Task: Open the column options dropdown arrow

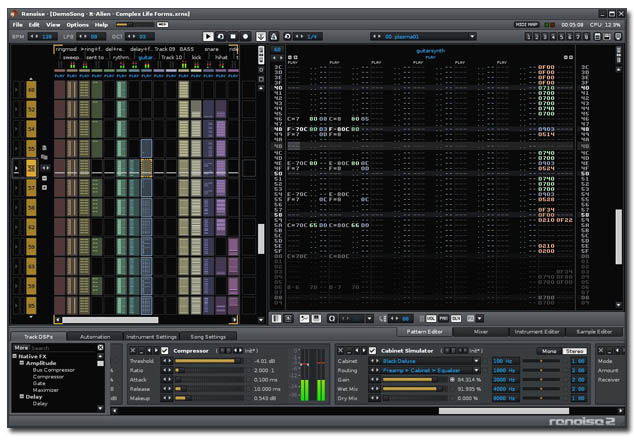Action: pos(480,319)
